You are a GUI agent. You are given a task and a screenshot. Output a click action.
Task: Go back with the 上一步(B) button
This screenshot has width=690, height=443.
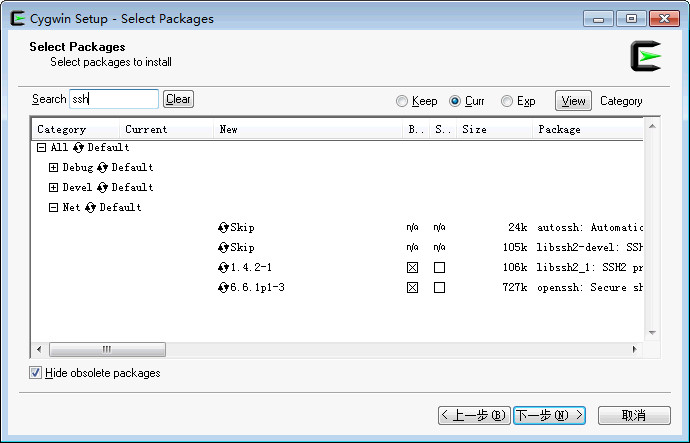474,415
